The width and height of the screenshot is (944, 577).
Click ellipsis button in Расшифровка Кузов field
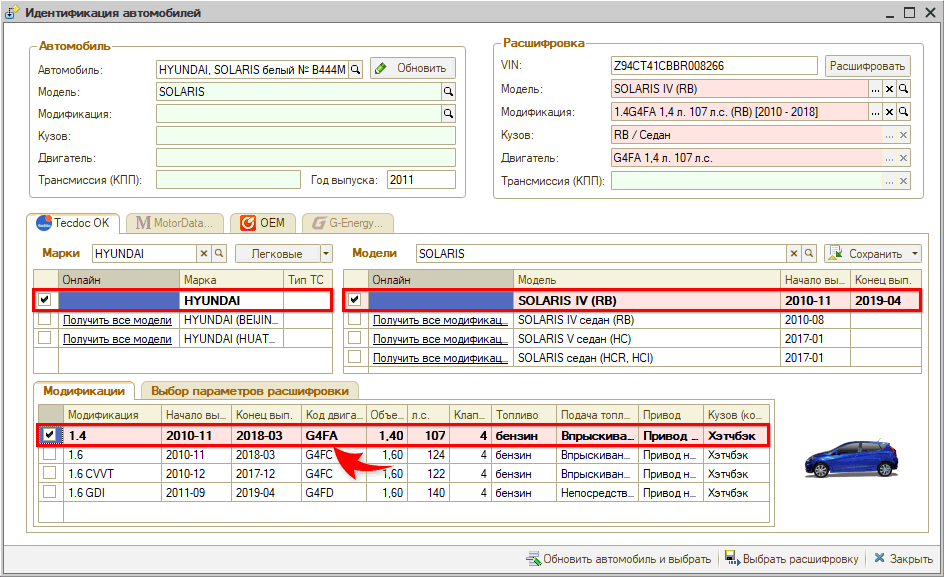pos(887,135)
